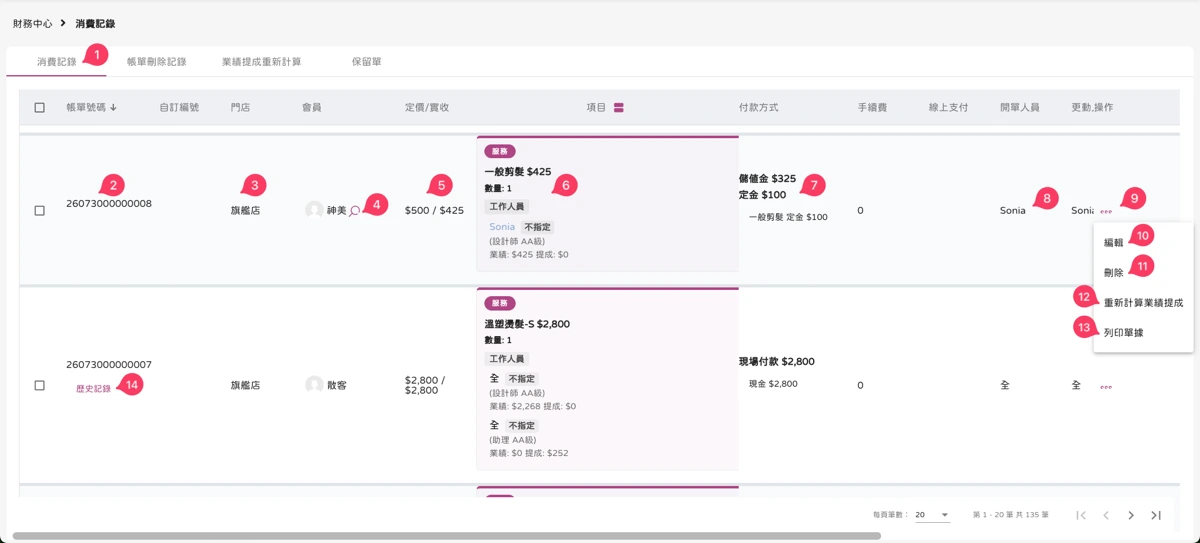Click 旗艦店 in the 26073000000008 row
Viewport: 1200px width, 543px height.
pyautogui.click(x=245, y=211)
